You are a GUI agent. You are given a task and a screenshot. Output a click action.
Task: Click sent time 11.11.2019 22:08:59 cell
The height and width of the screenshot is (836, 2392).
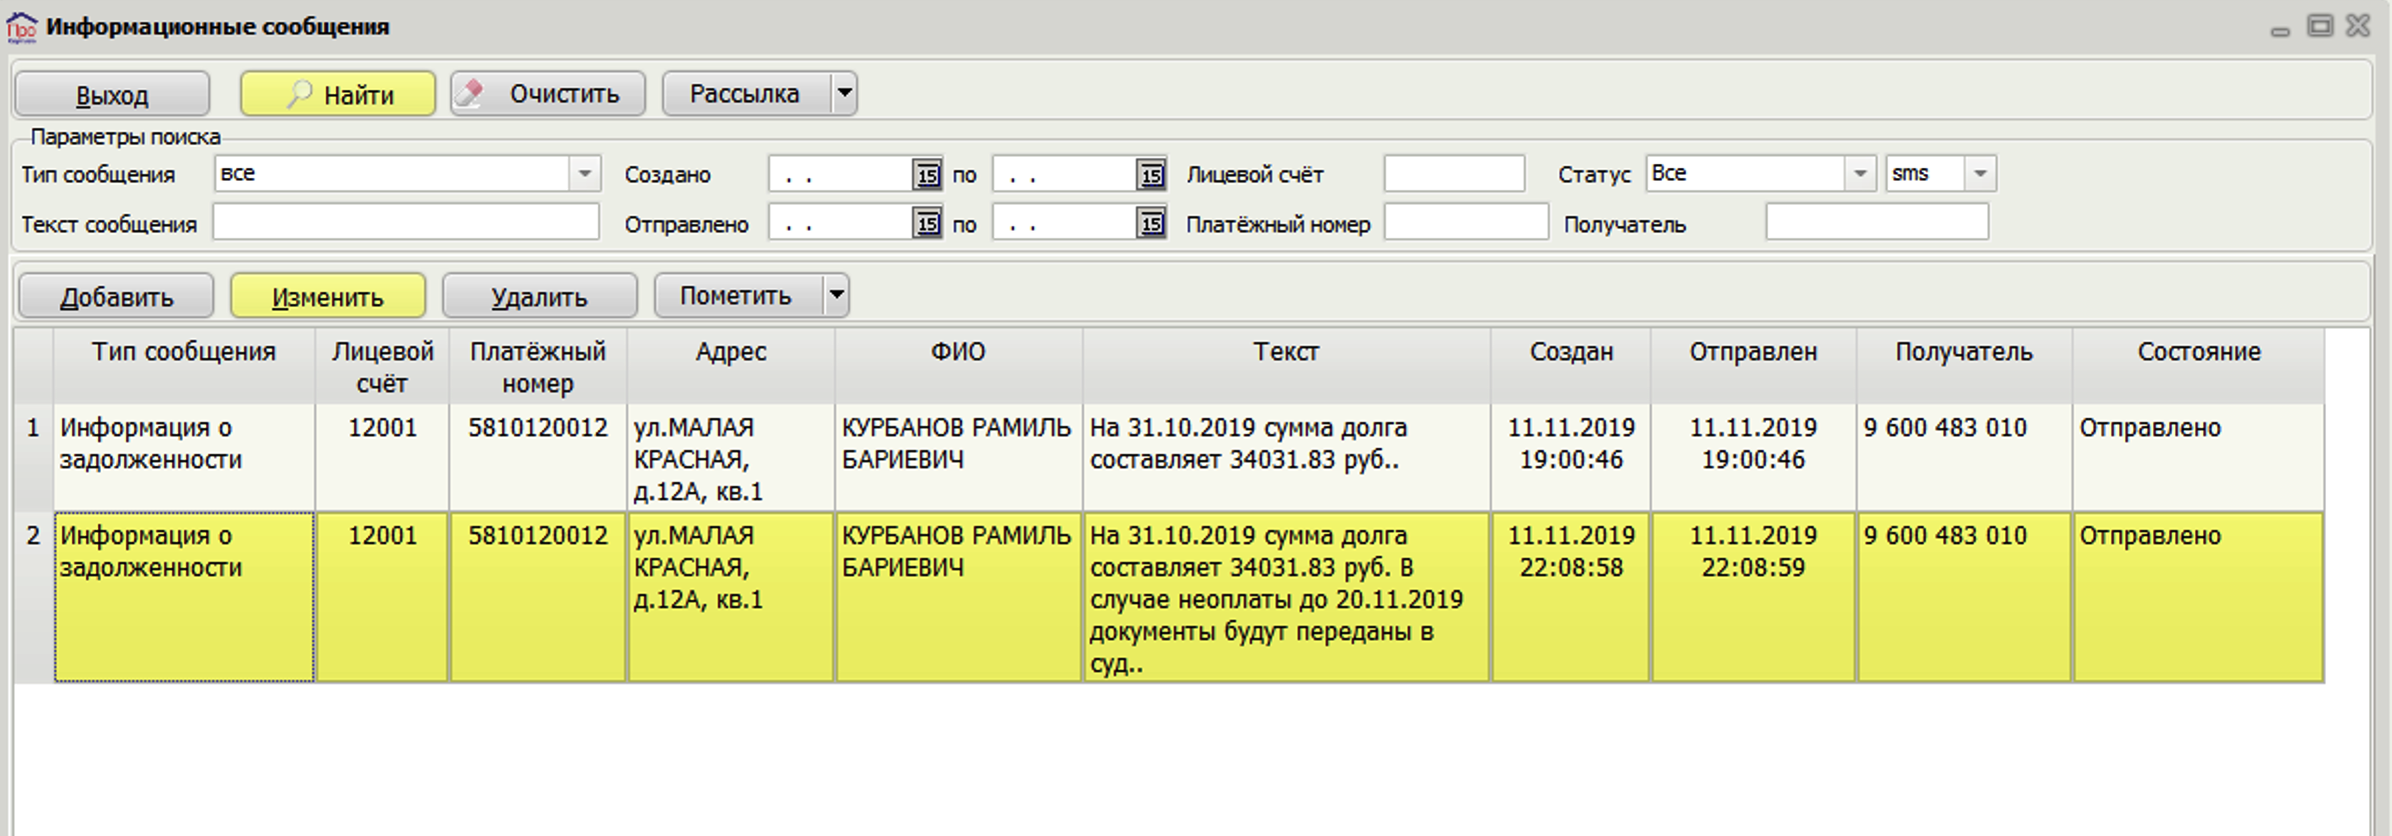(x=1753, y=597)
